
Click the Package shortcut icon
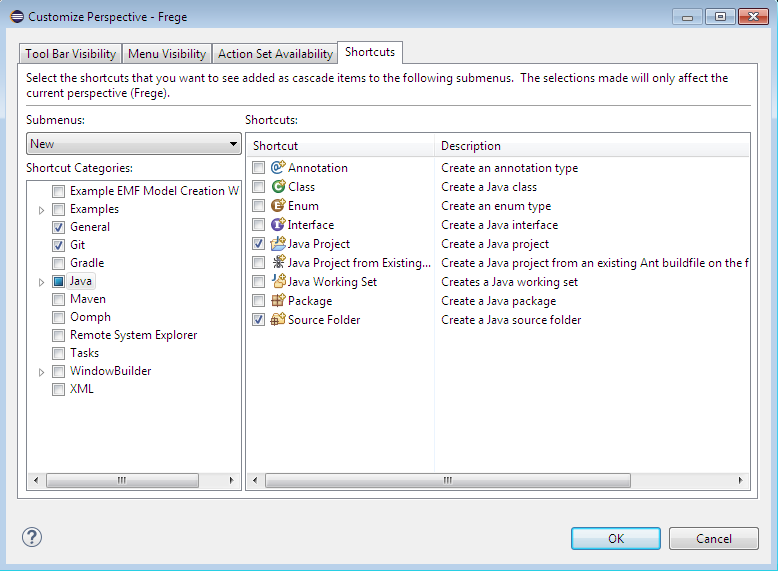click(278, 301)
